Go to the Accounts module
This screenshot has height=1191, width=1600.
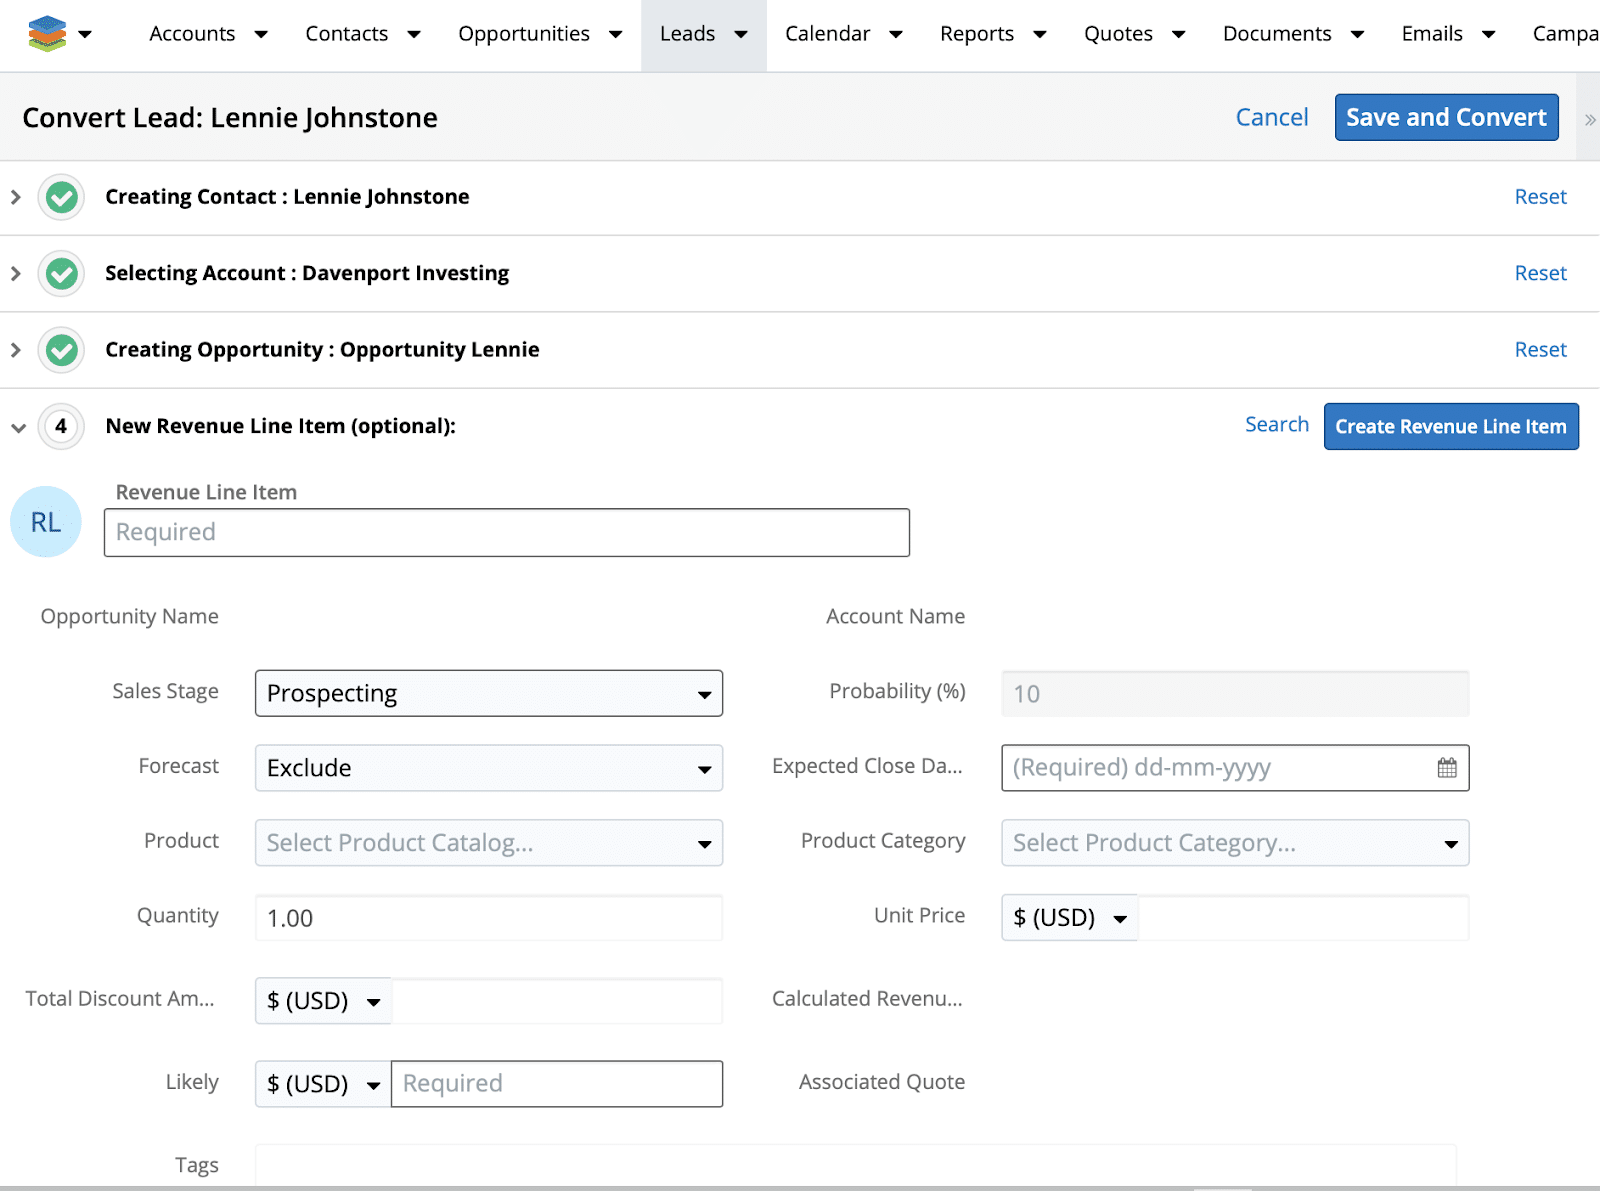192,34
